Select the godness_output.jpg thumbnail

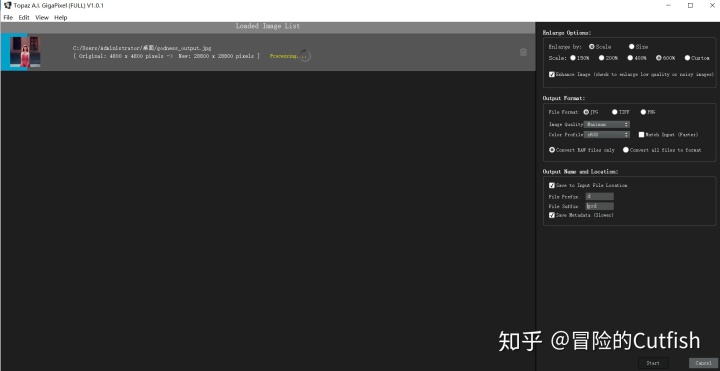point(25,52)
